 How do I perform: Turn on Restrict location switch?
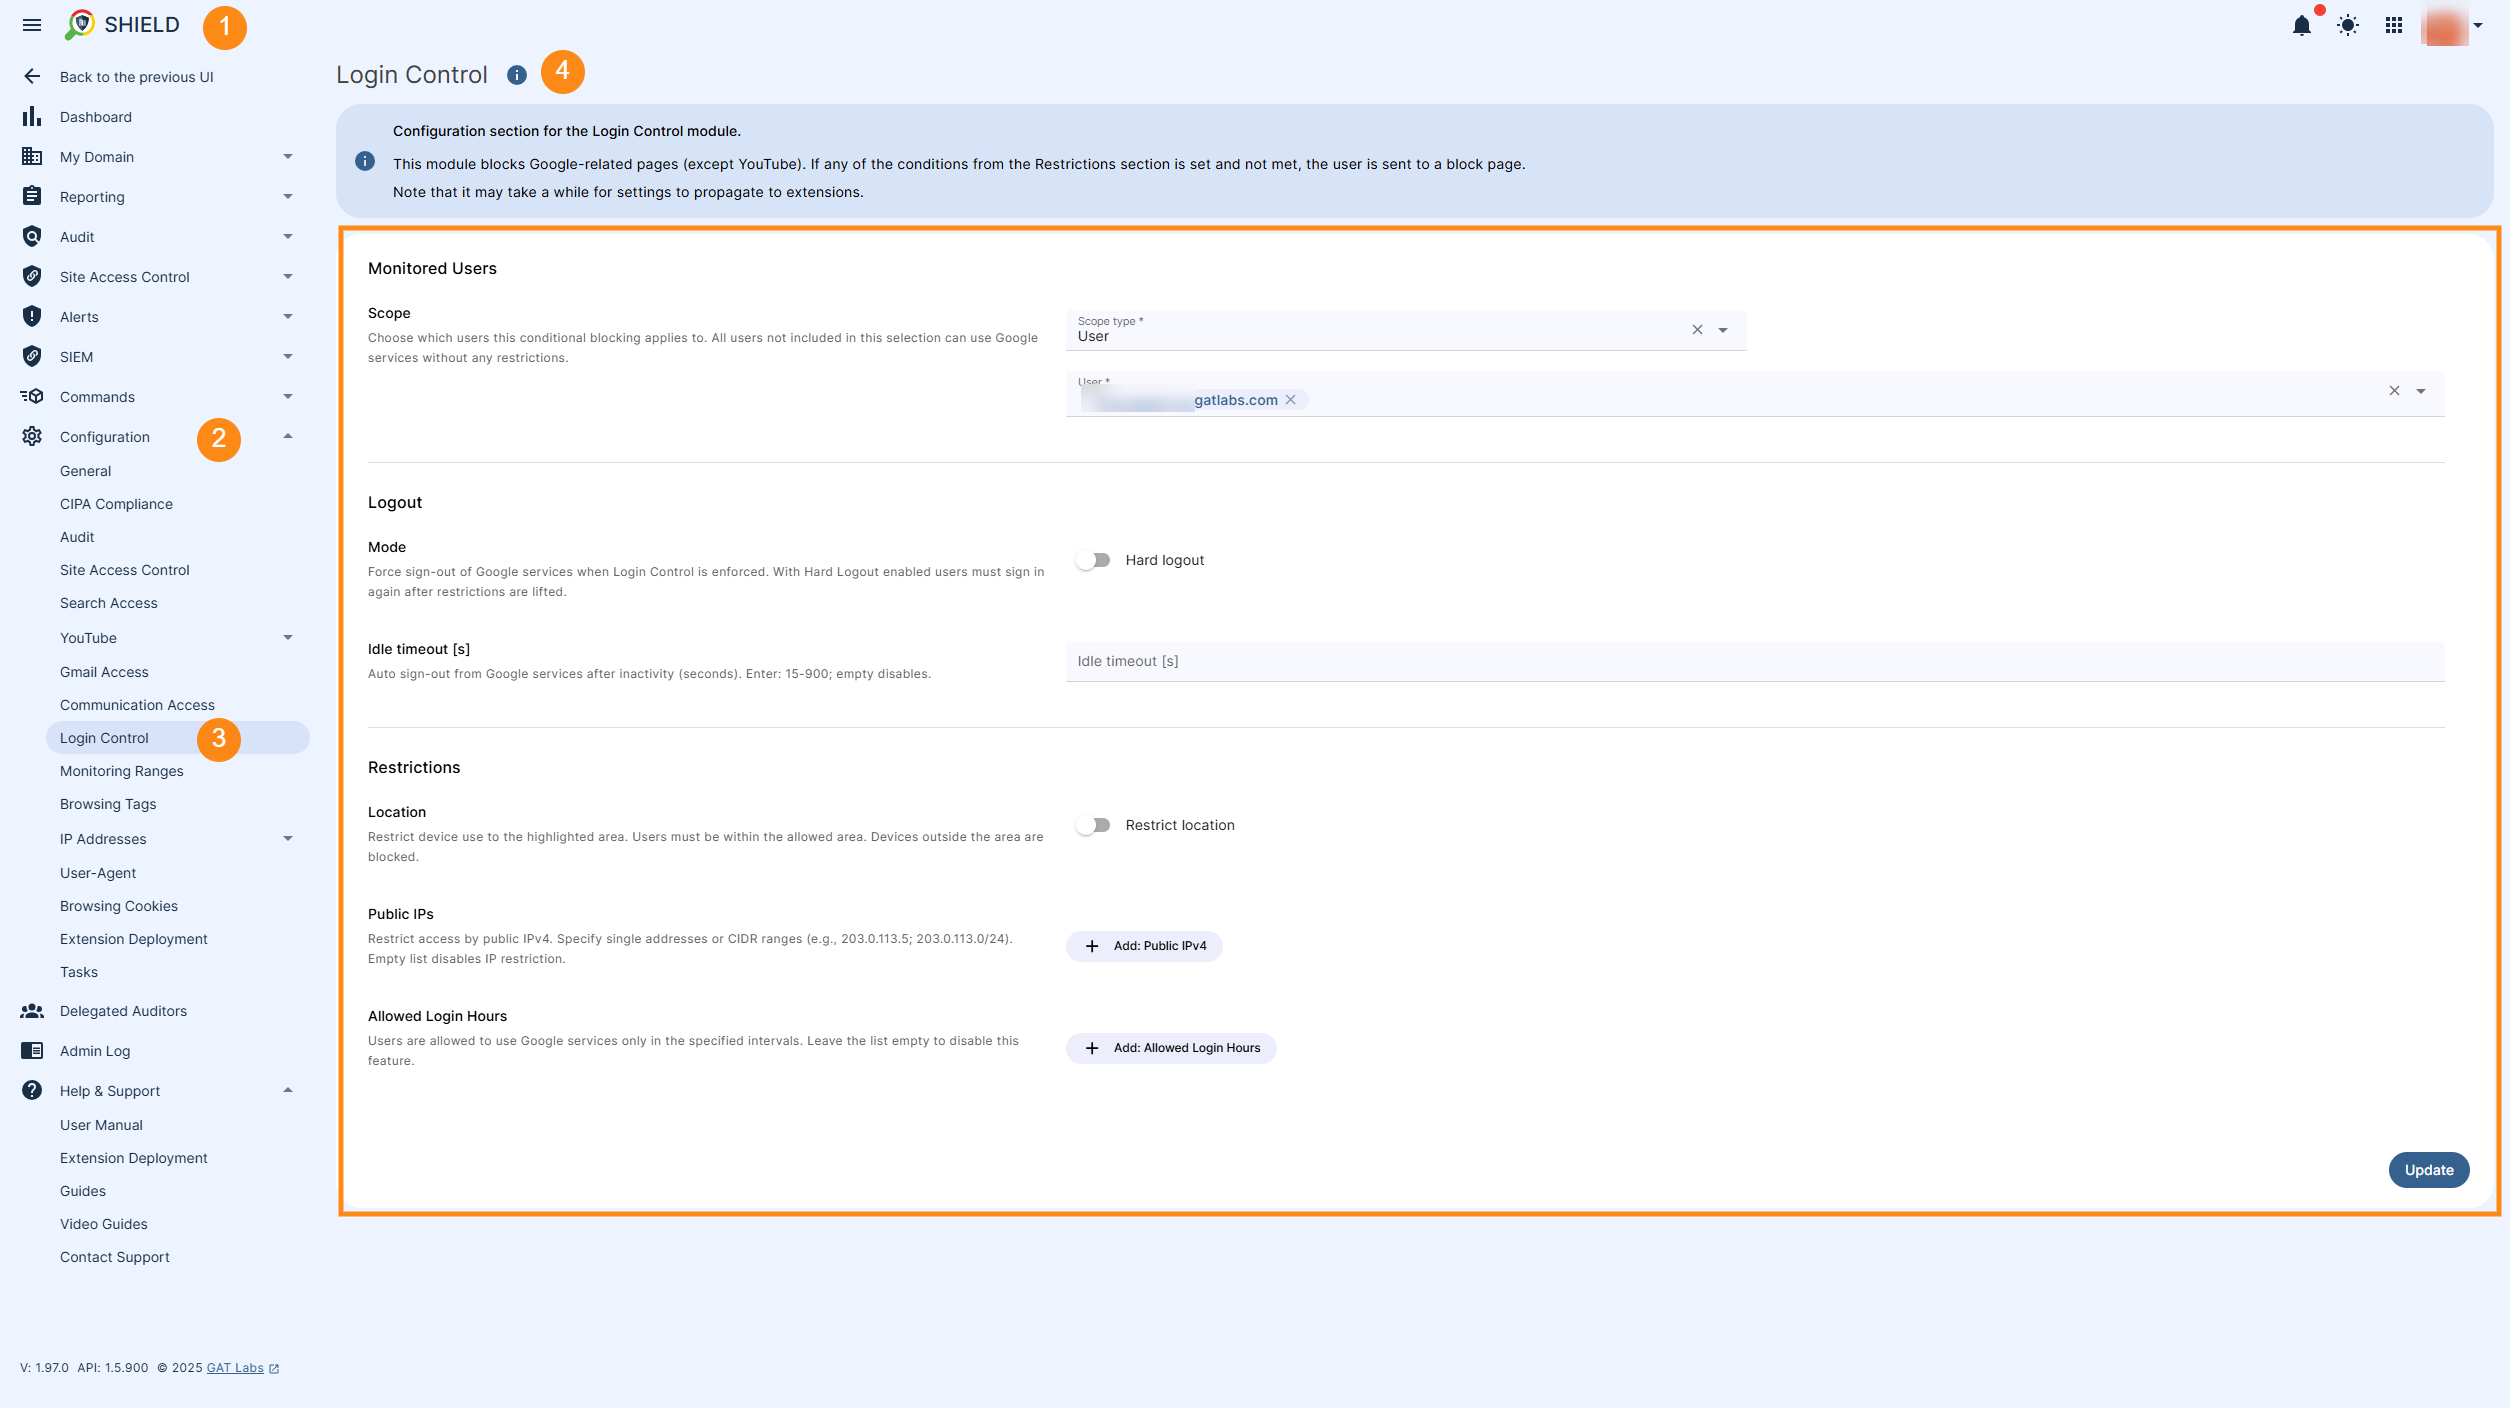(x=1093, y=825)
